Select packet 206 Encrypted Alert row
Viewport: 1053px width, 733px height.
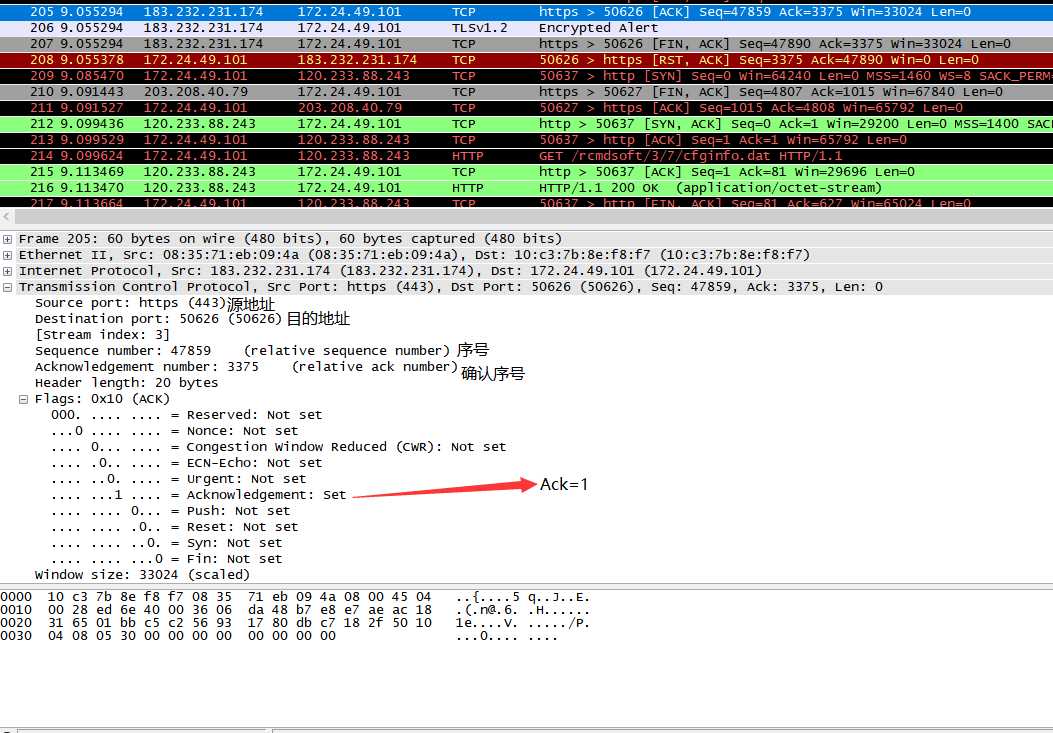point(526,28)
